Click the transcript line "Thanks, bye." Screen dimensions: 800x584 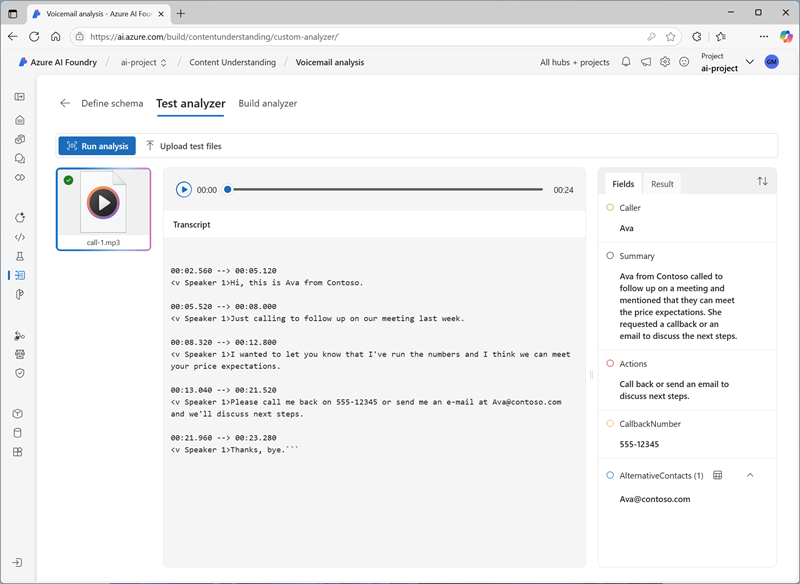(235, 450)
